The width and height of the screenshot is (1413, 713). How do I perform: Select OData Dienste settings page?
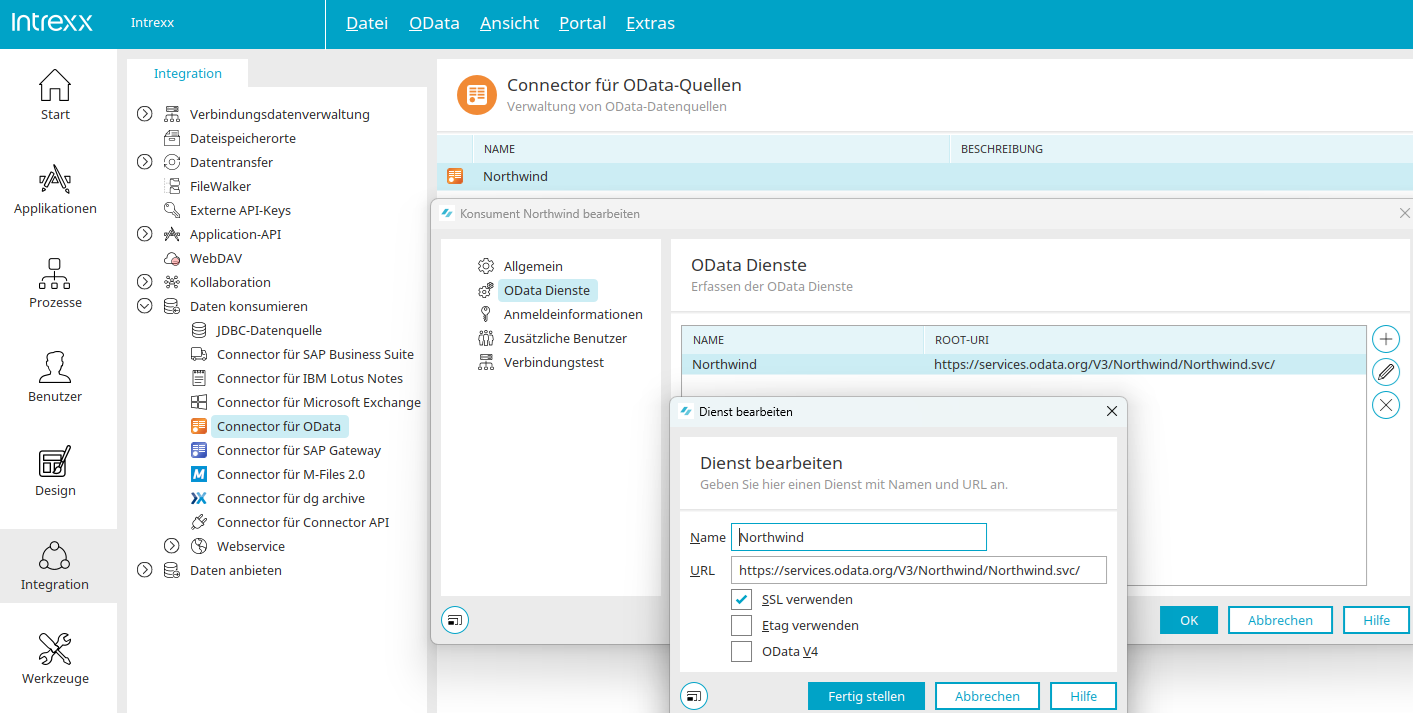[547, 290]
